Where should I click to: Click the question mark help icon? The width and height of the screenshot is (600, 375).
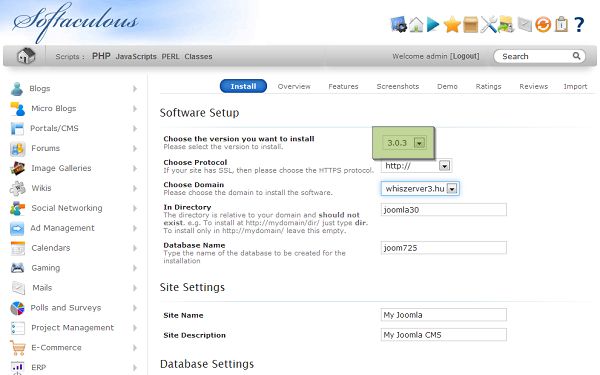pyautogui.click(x=579, y=24)
